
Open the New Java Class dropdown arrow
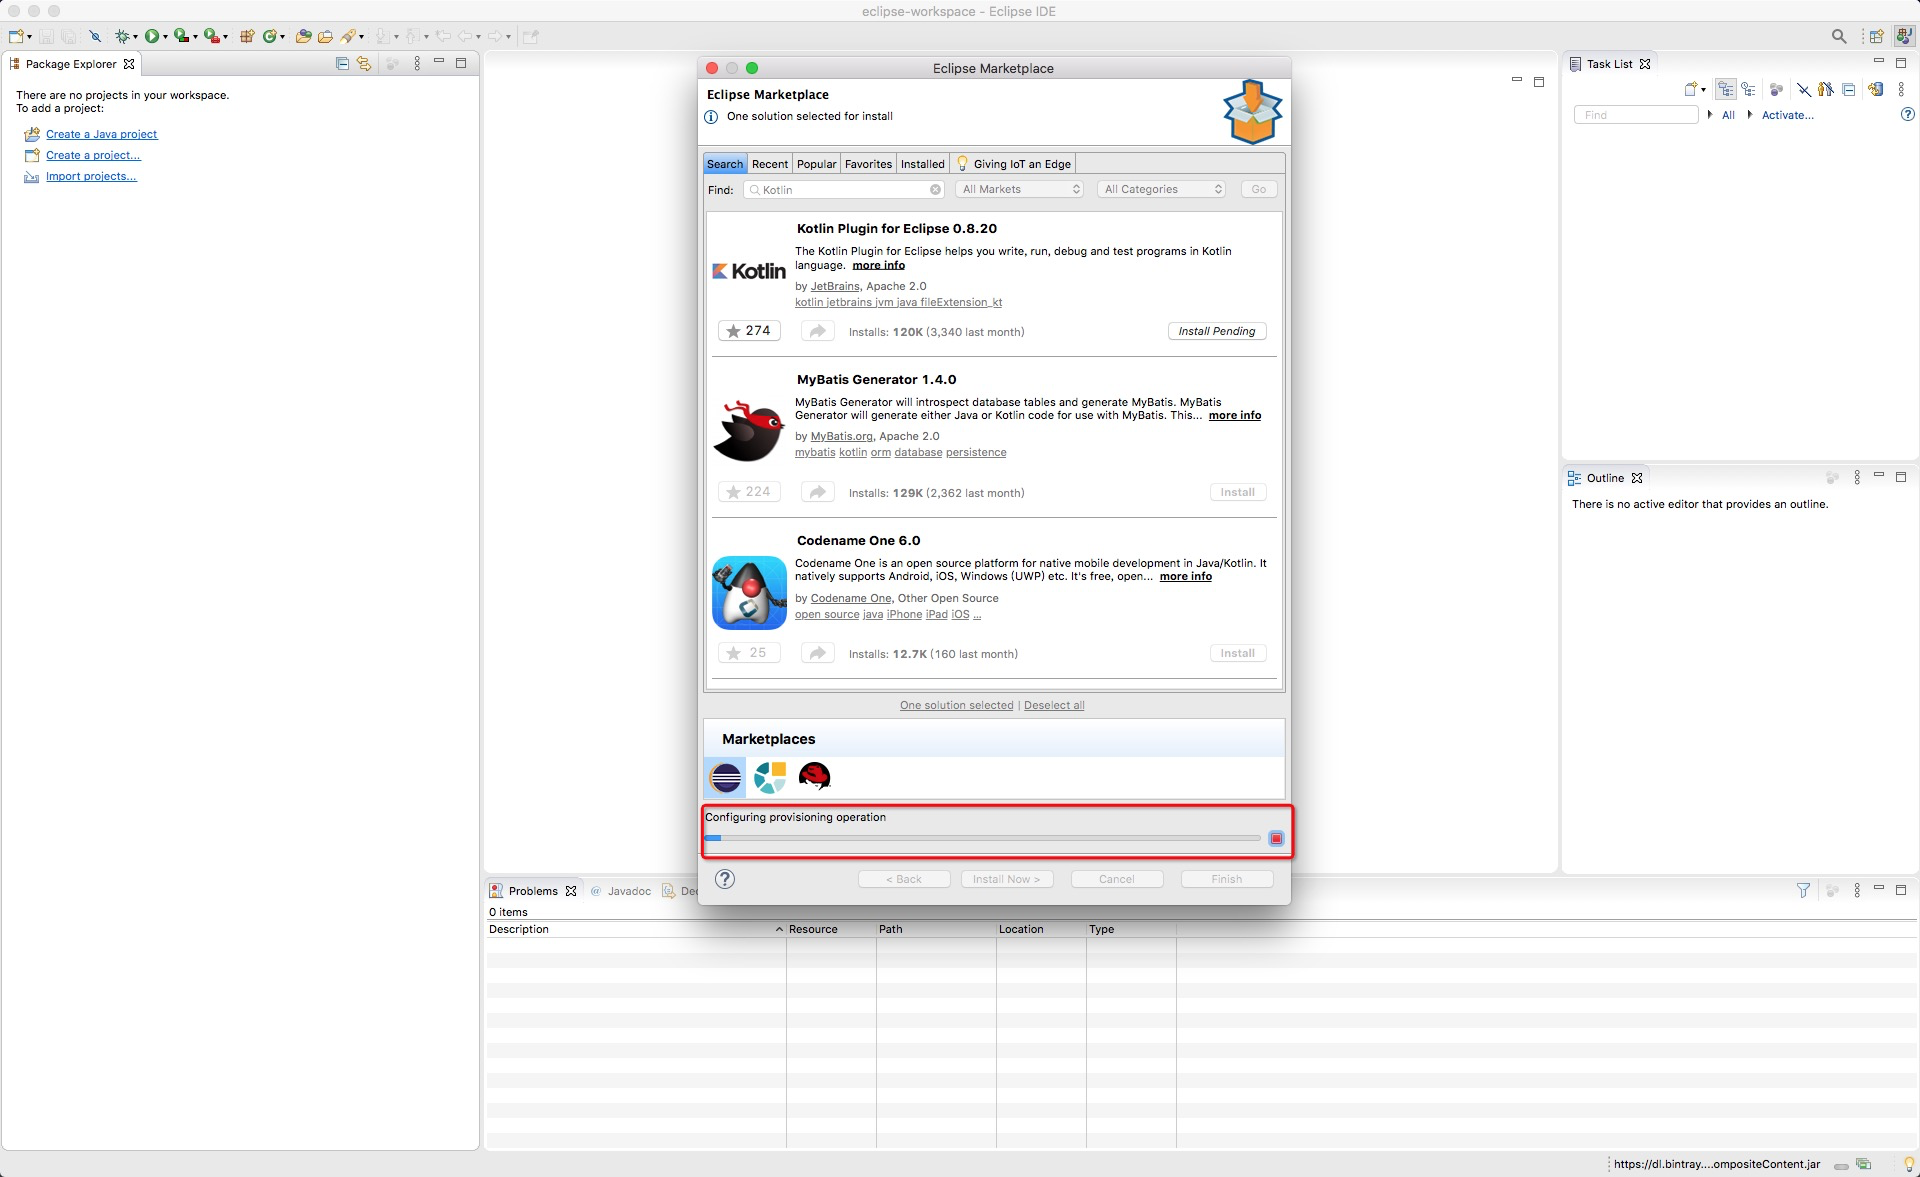pos(283,37)
